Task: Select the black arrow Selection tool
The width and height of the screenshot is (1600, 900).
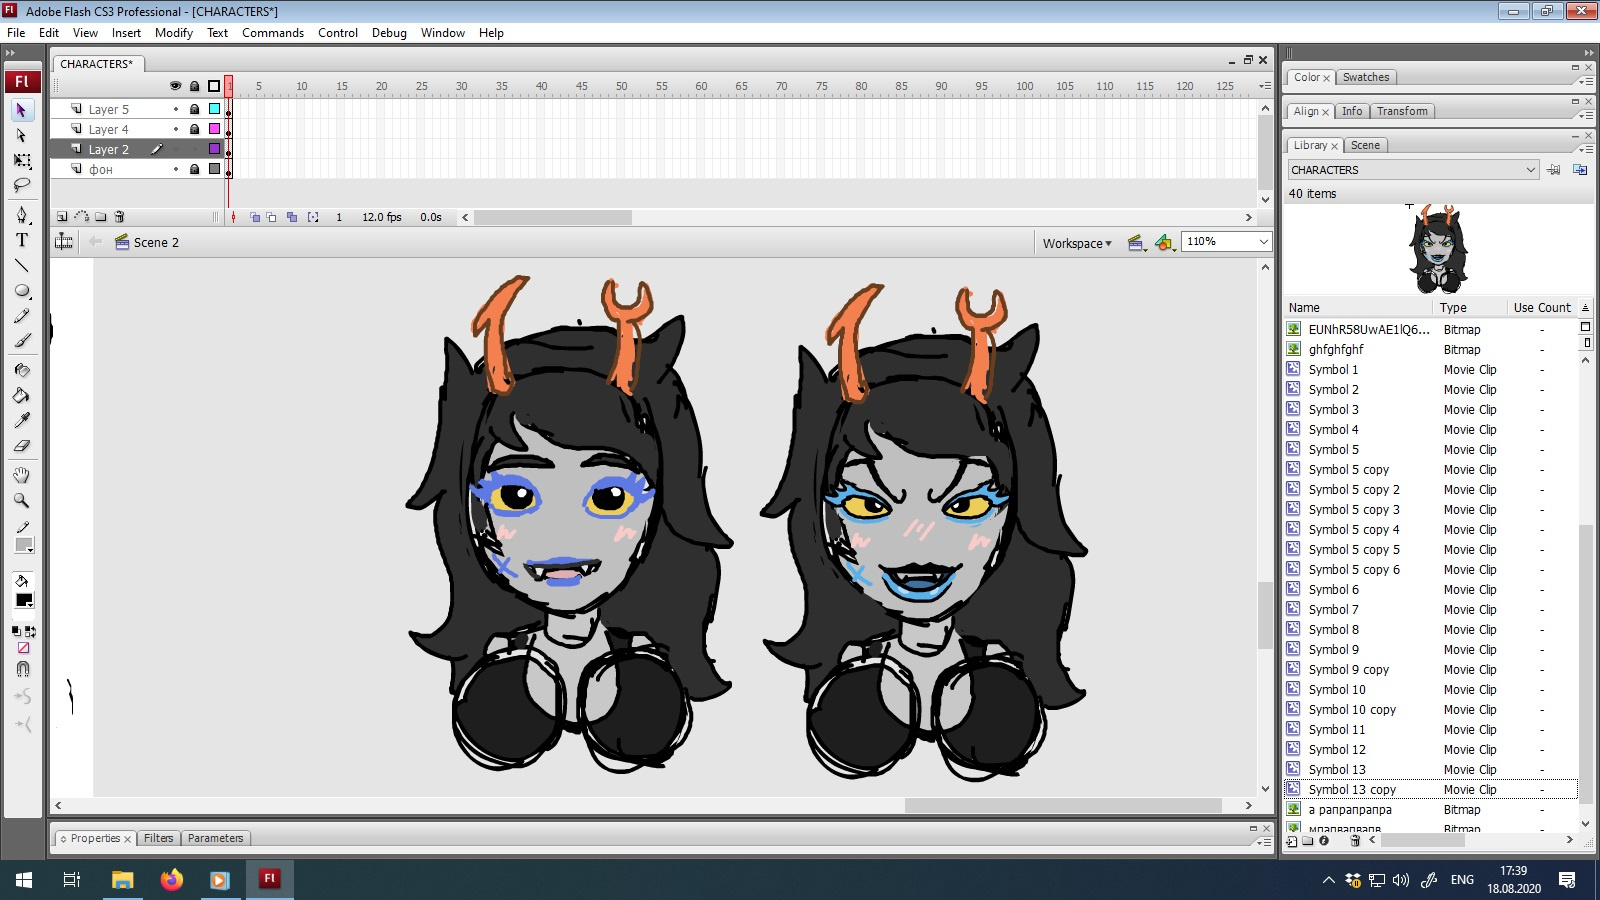Action: [22, 110]
